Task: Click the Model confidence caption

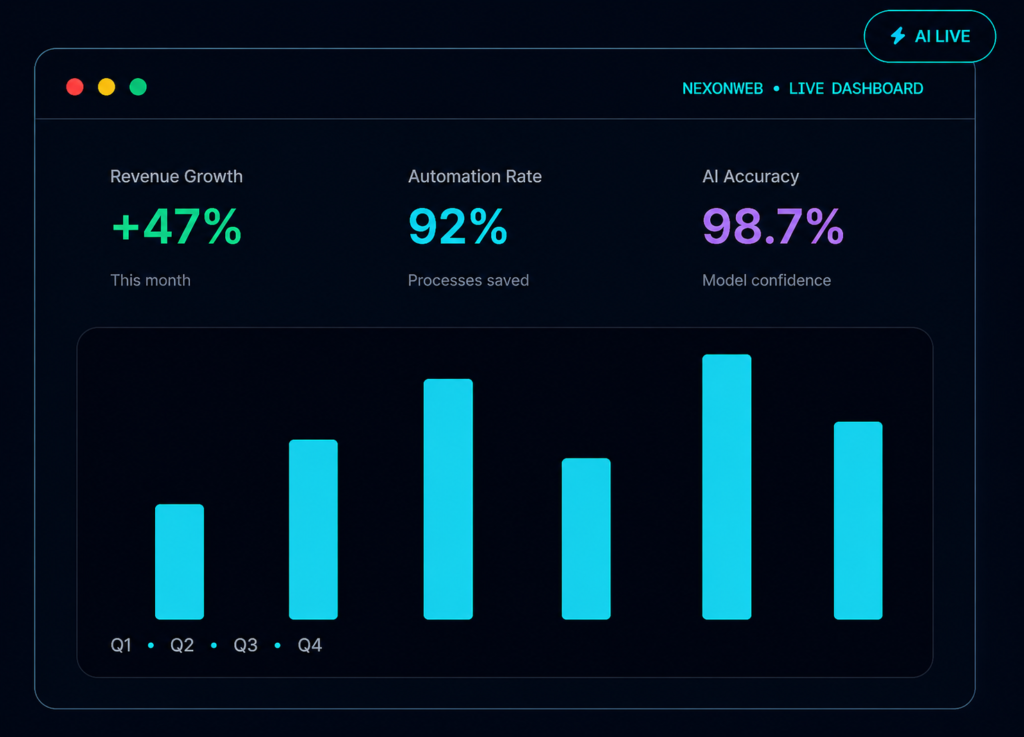Action: tap(767, 280)
